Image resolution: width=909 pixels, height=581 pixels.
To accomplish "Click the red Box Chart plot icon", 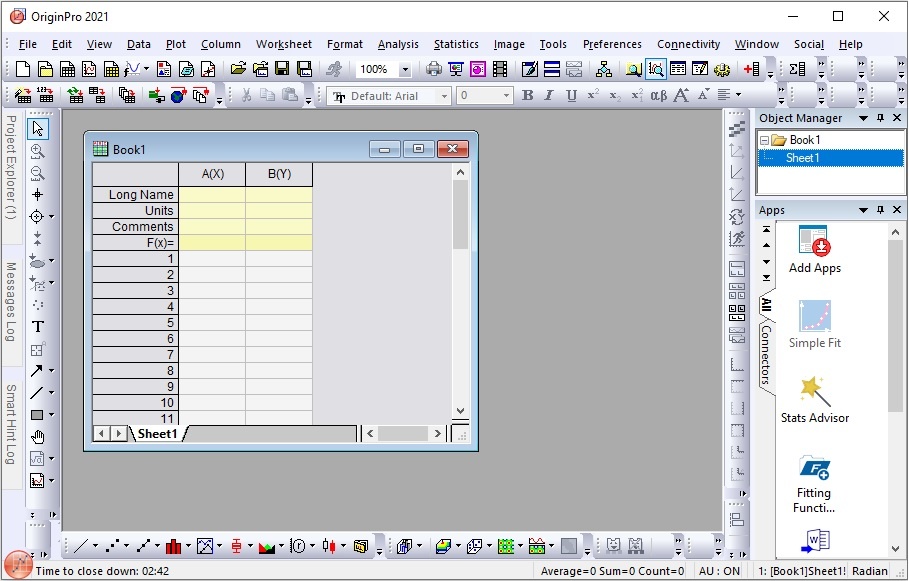I will point(237,546).
